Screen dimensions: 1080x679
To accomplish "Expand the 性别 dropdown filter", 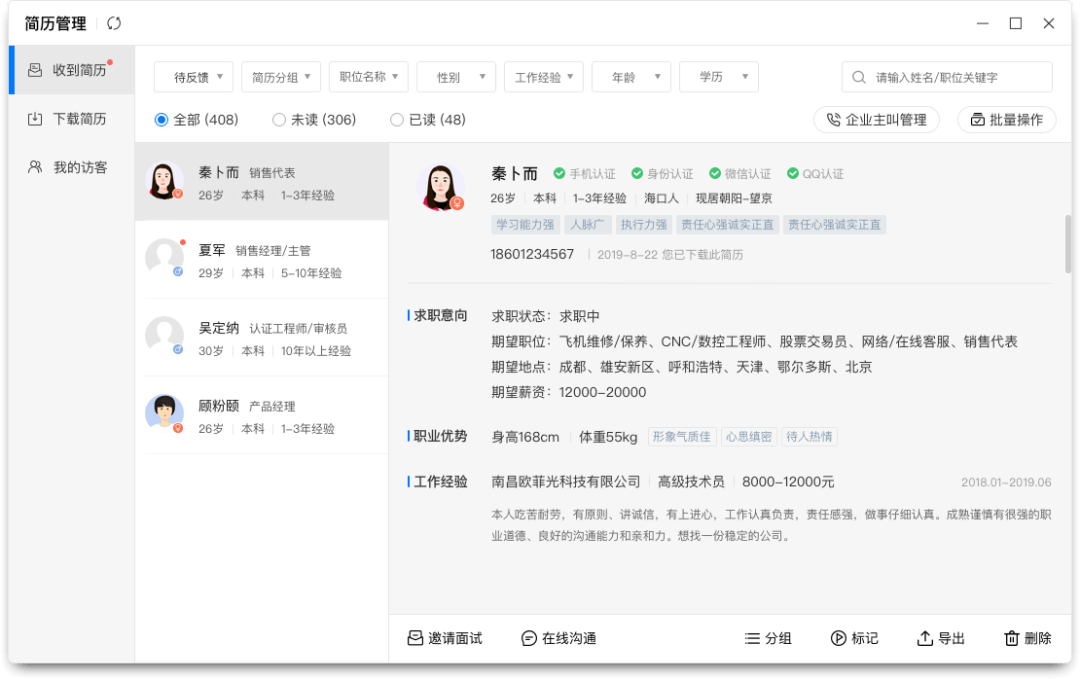I will pos(456,77).
